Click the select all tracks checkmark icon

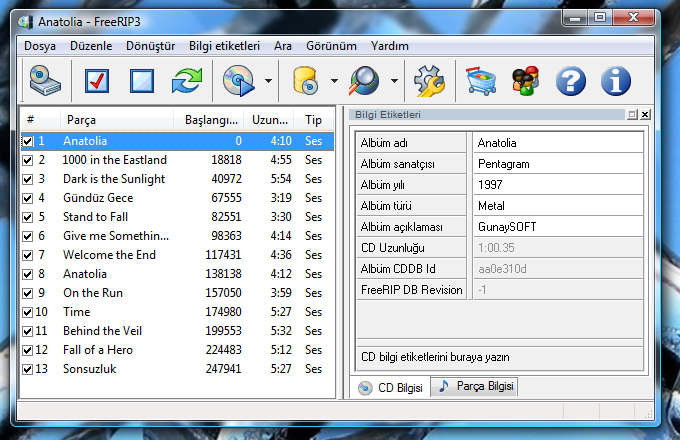(x=97, y=81)
